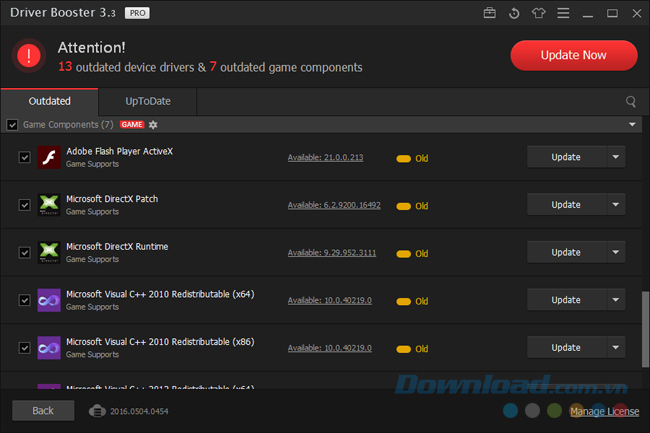Click the PRO badge in title bar
Viewport: 650px width, 433px height.
(x=137, y=13)
